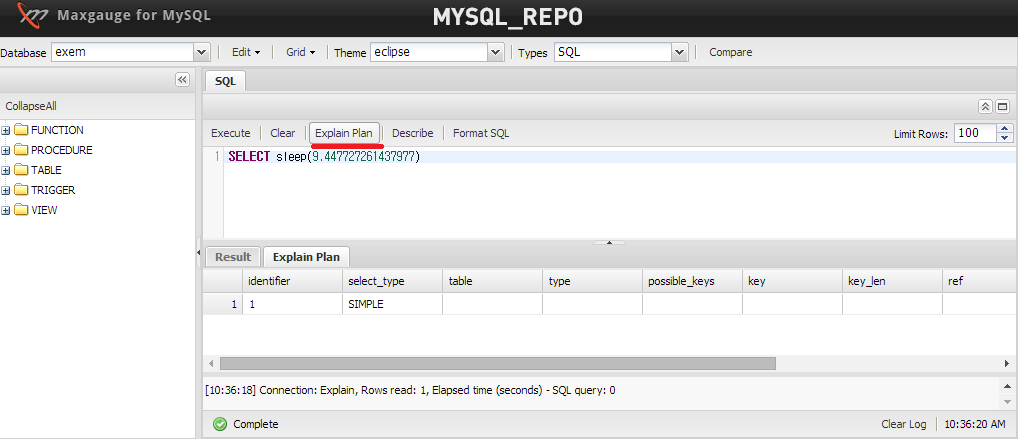Click the green Complete status check icon

point(220,424)
